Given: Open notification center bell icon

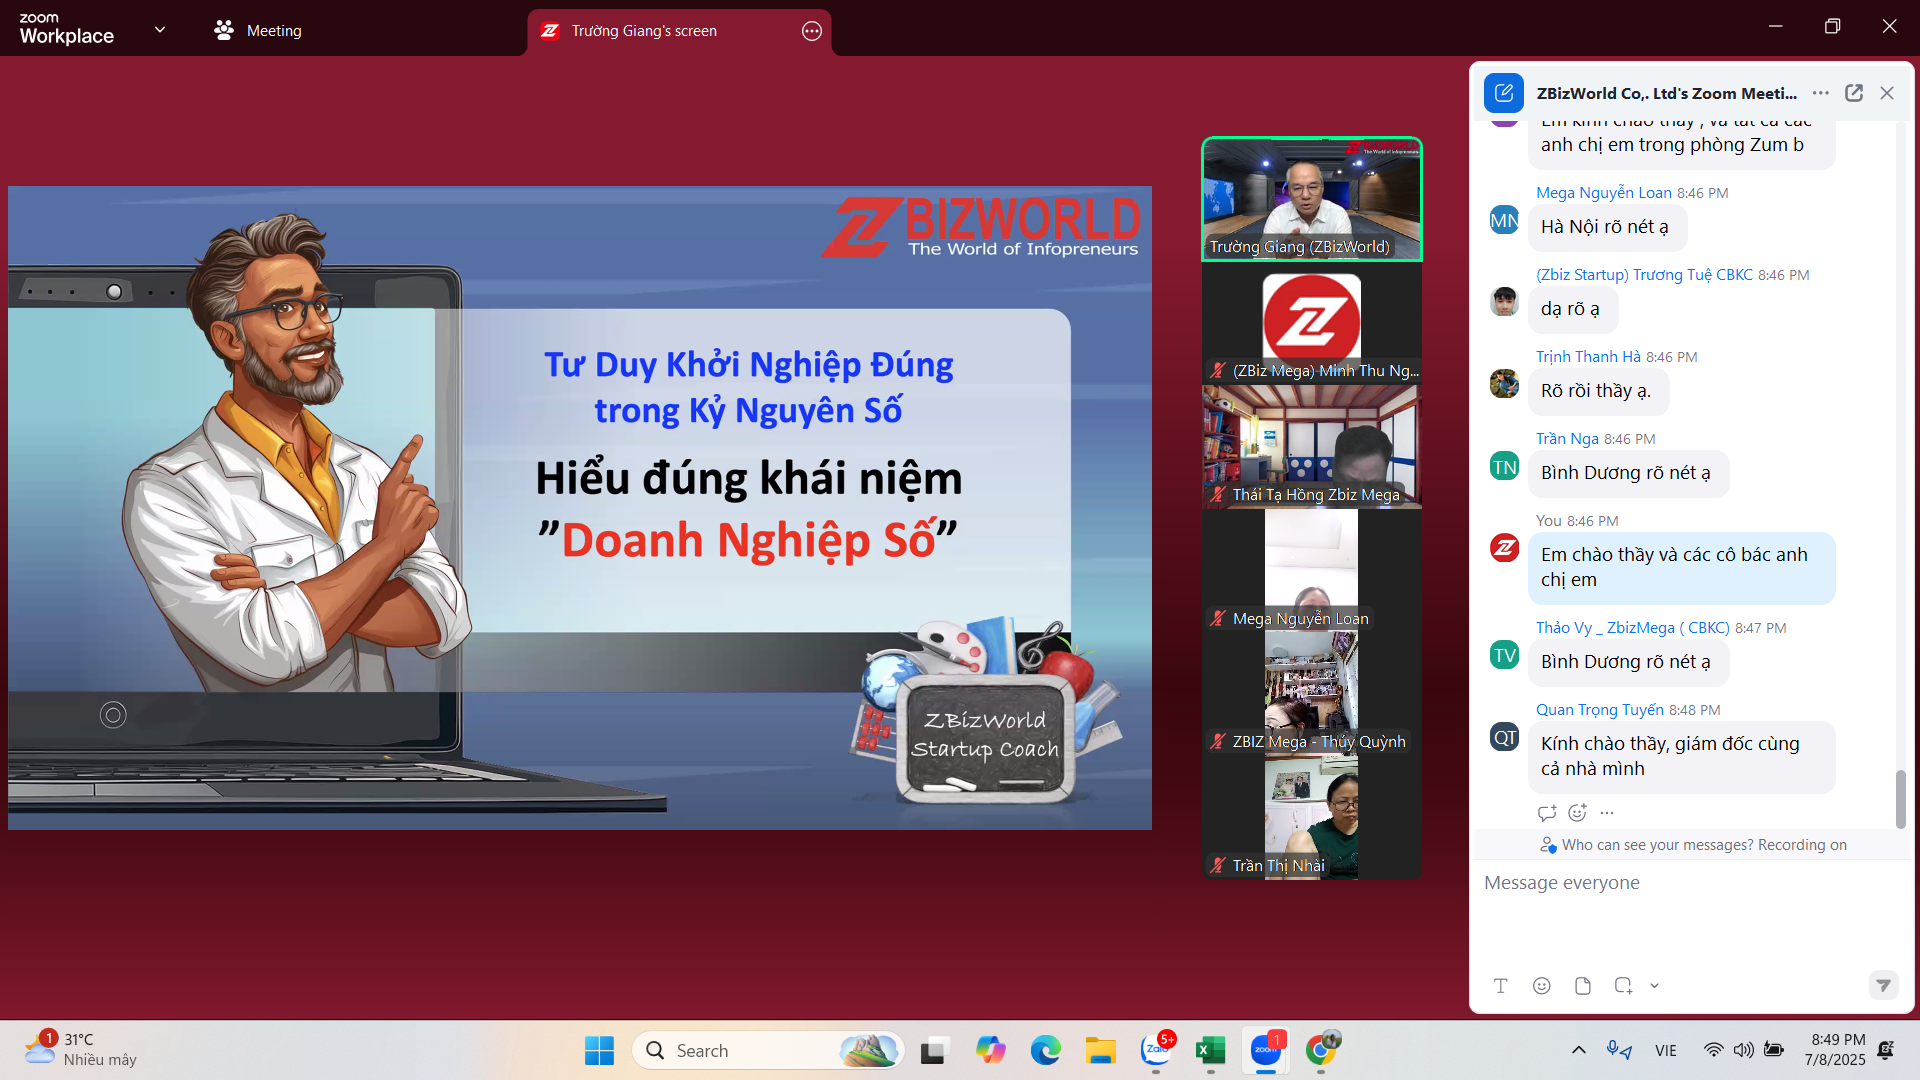Looking at the screenshot, I should 1886,1050.
